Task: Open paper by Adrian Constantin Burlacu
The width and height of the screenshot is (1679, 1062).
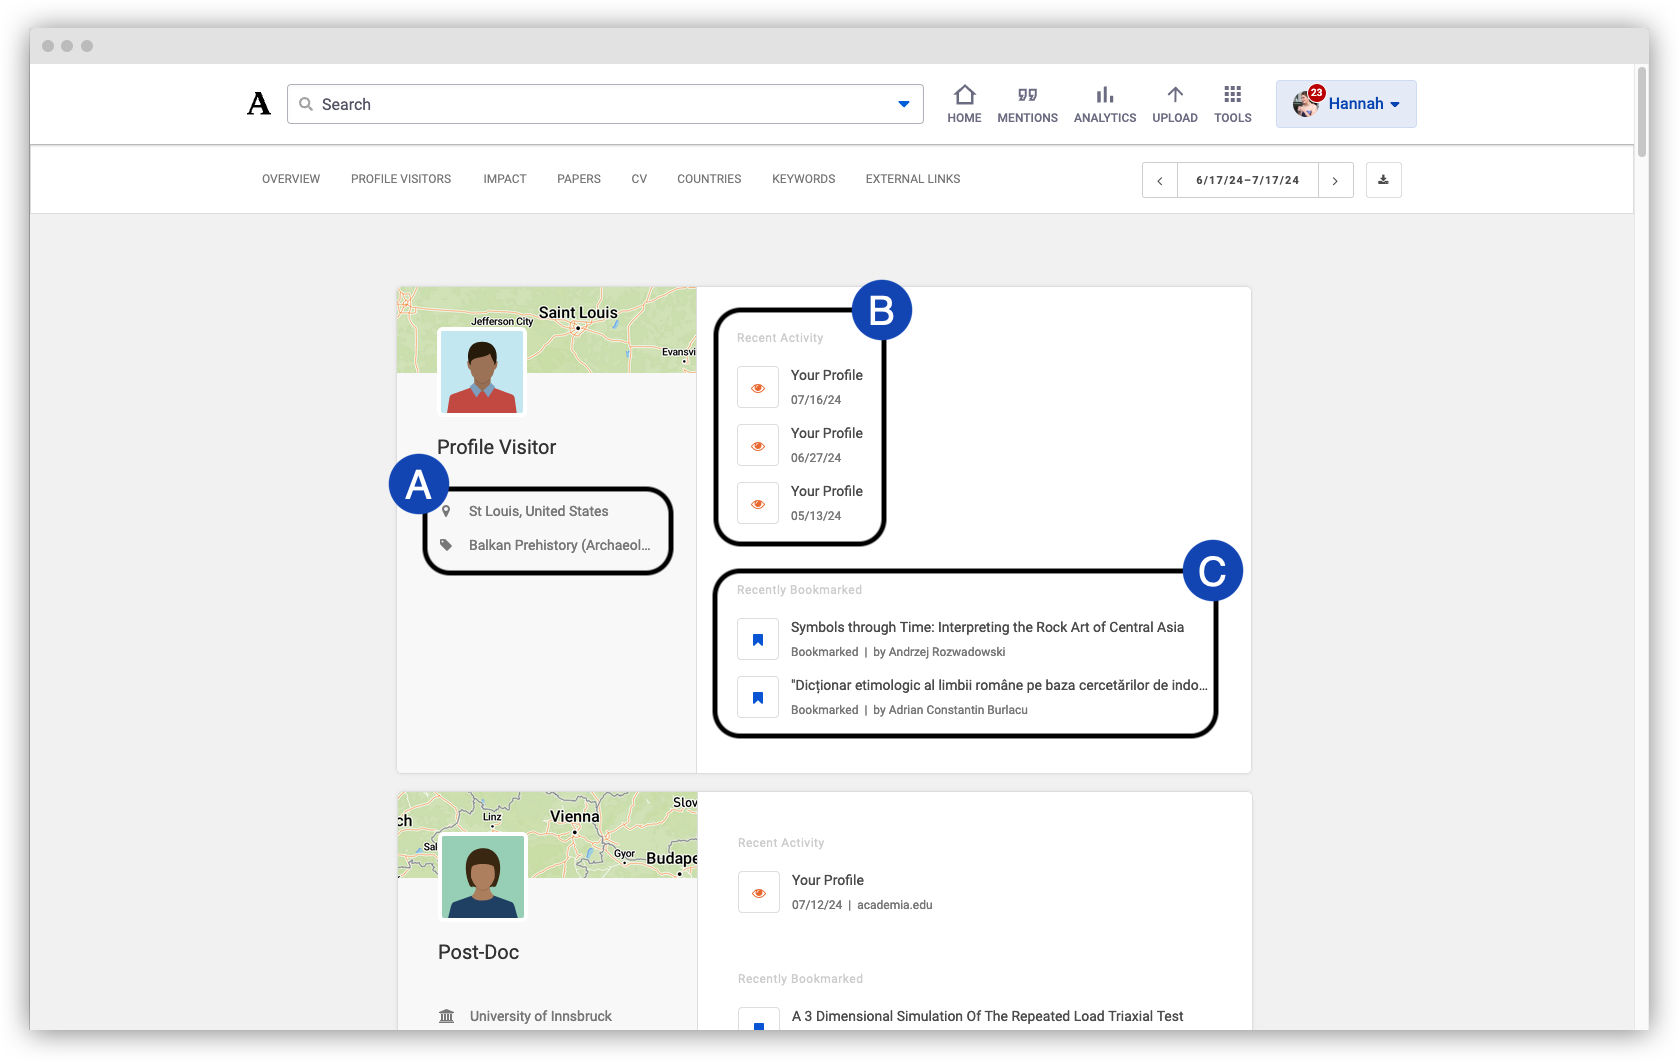Action: 999,685
